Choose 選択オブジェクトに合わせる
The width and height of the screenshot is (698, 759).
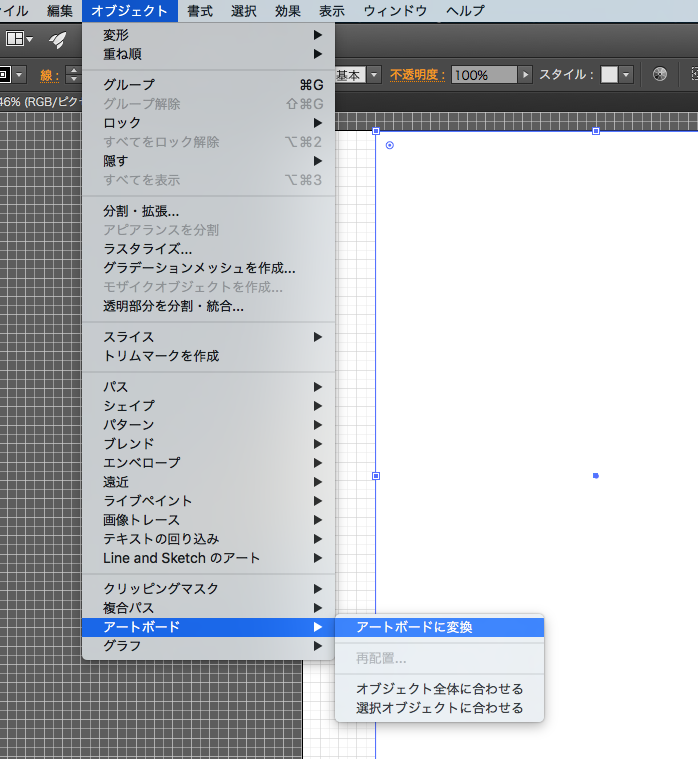point(440,708)
